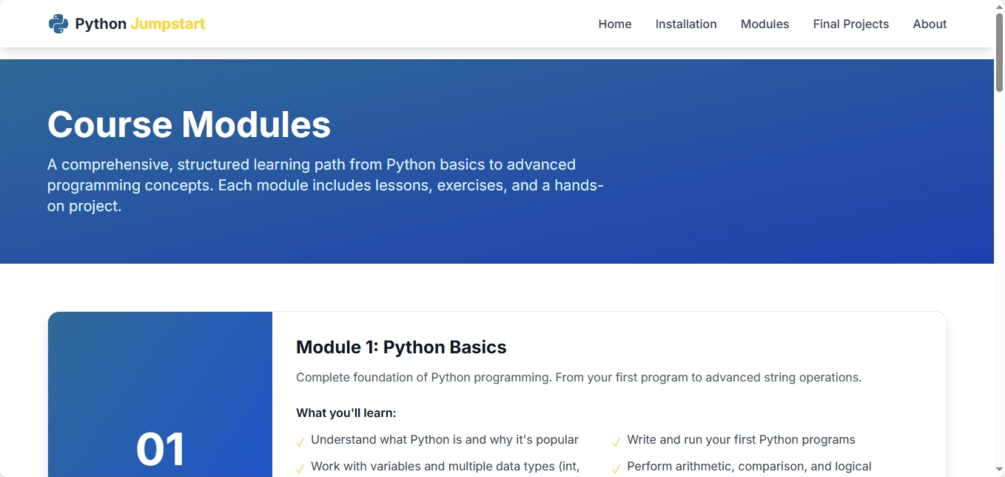Click the scrollbar up arrow

pyautogui.click(x=999, y=8)
